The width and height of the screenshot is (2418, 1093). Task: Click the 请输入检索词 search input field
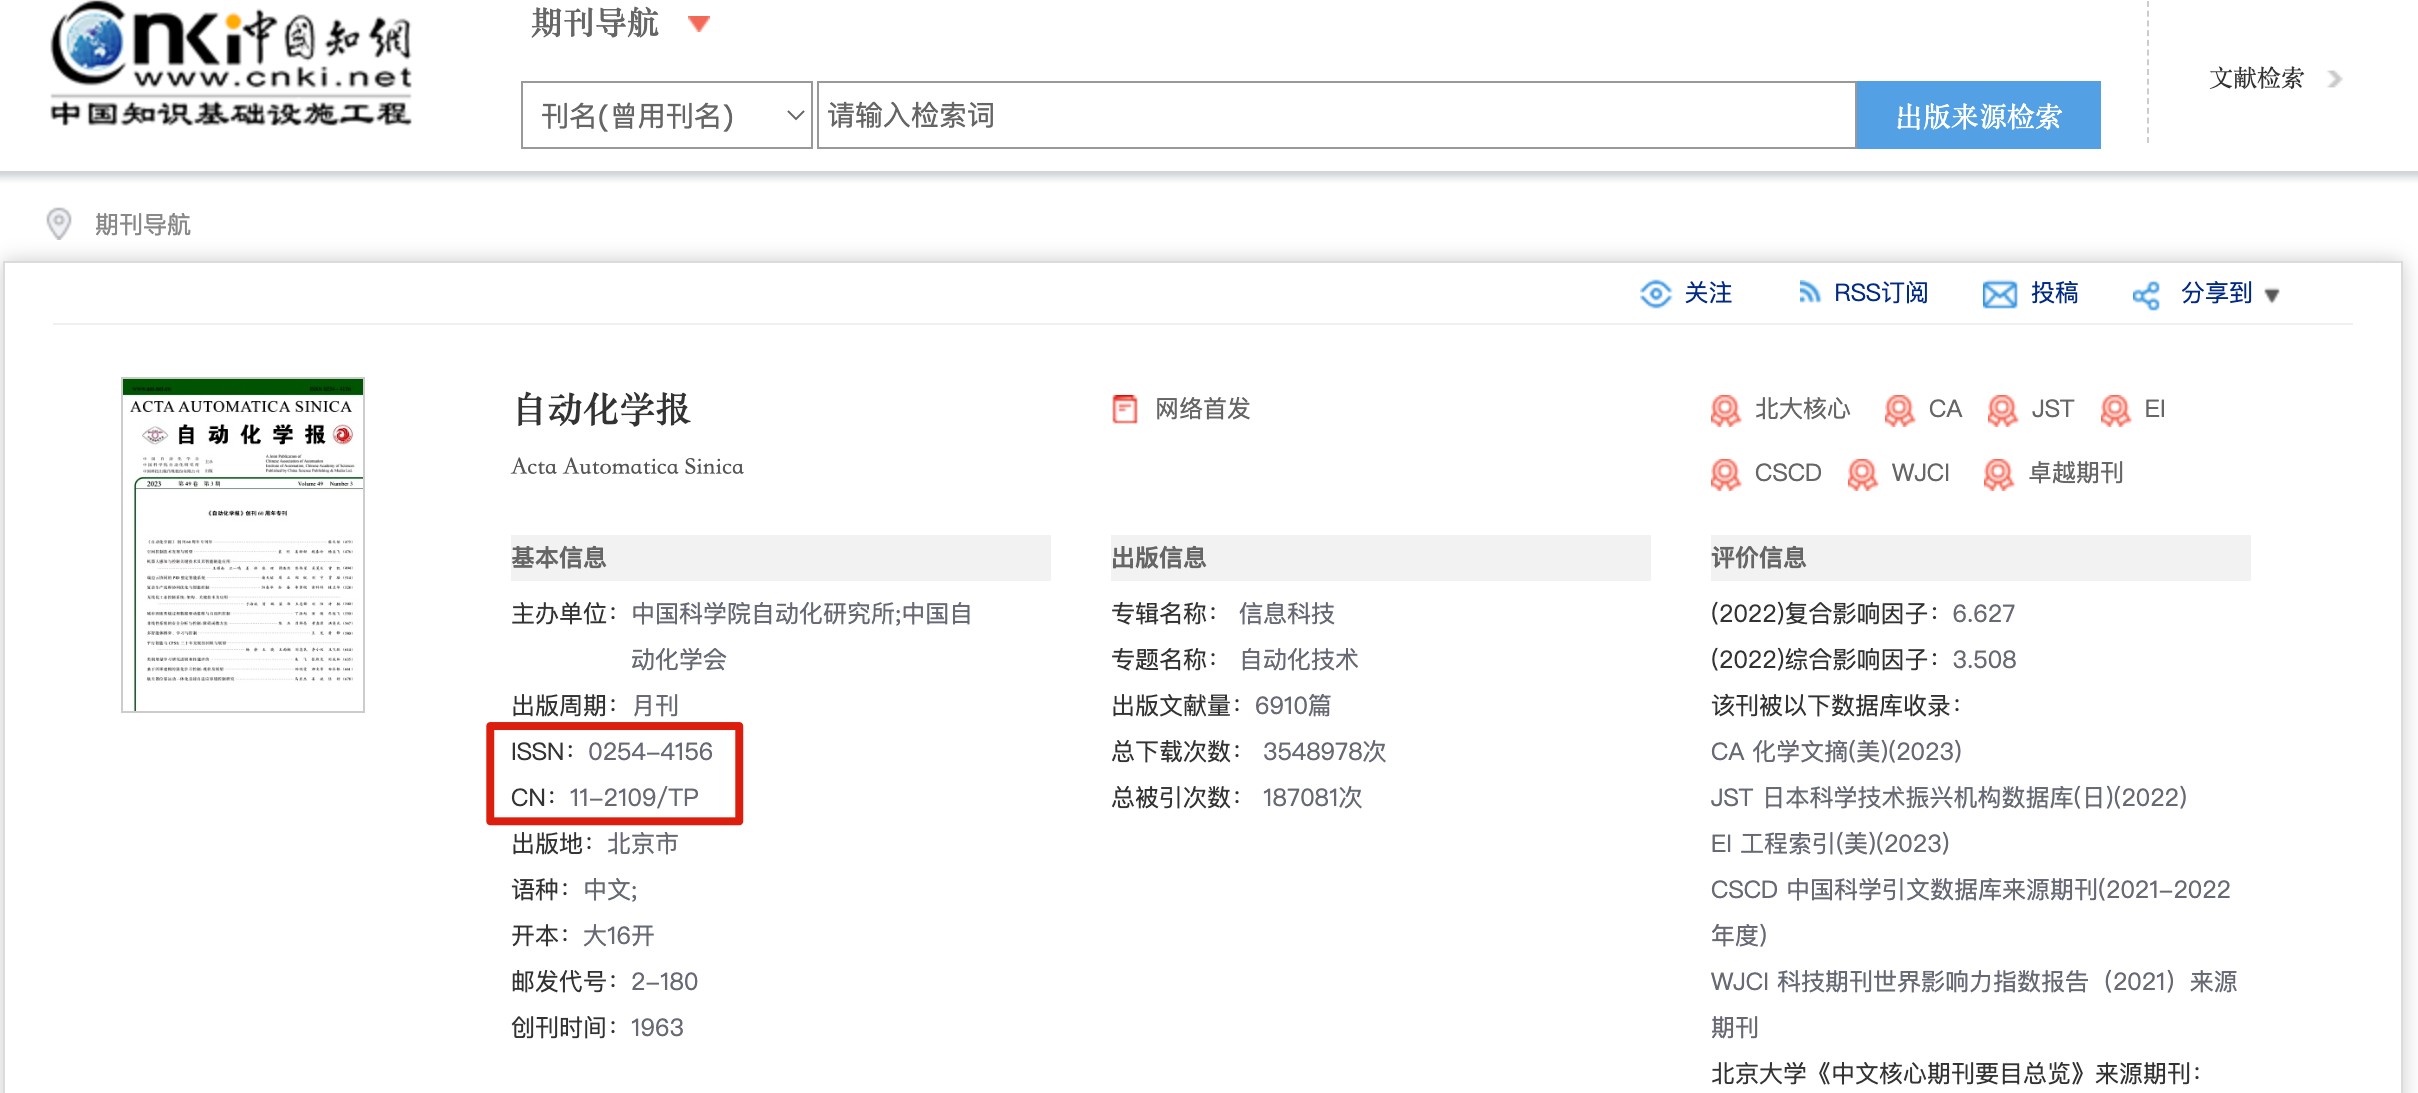click(x=1336, y=116)
